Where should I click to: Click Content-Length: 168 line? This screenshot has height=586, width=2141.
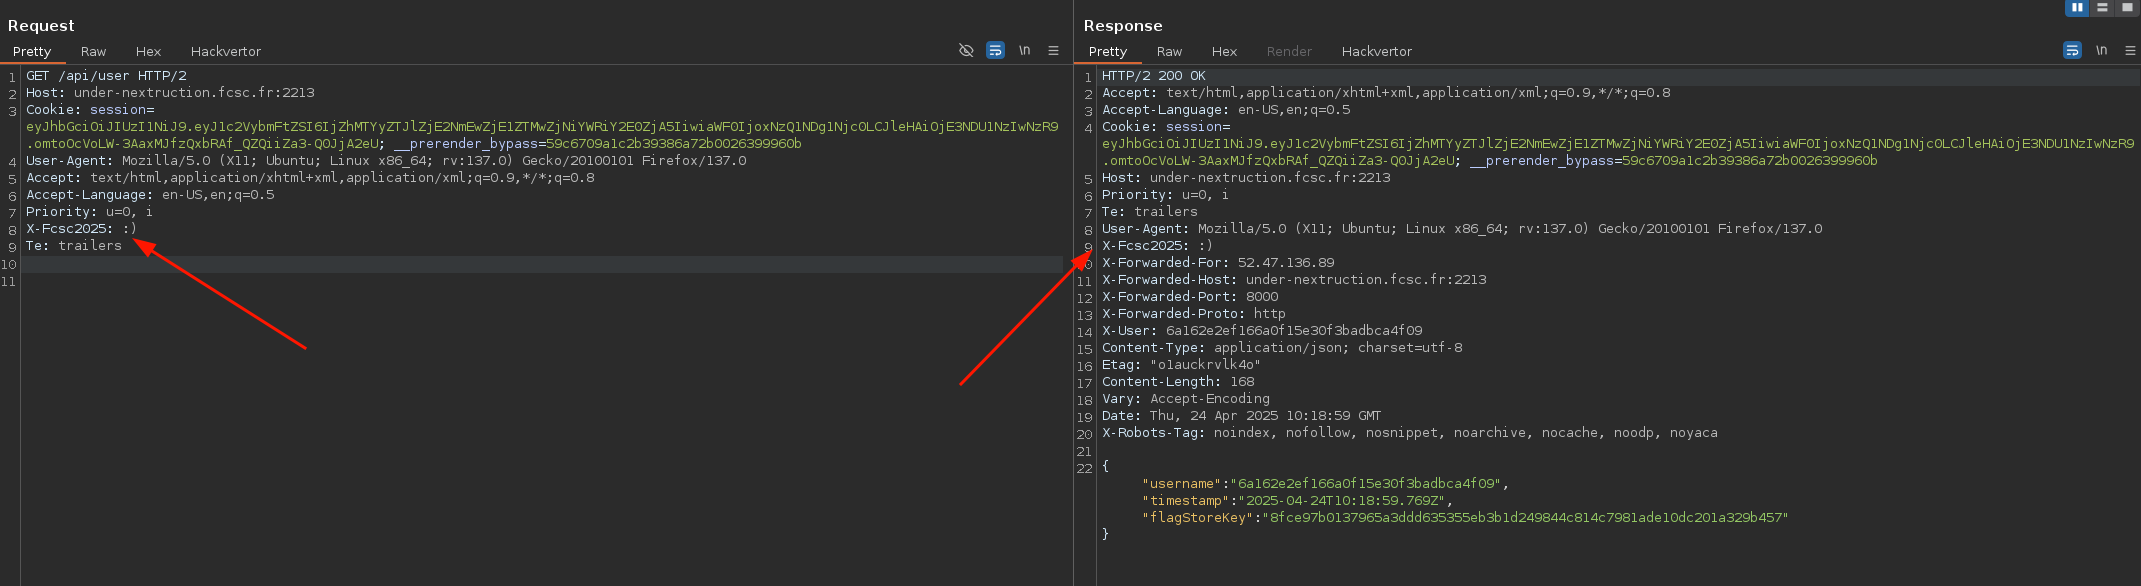coord(1178,382)
